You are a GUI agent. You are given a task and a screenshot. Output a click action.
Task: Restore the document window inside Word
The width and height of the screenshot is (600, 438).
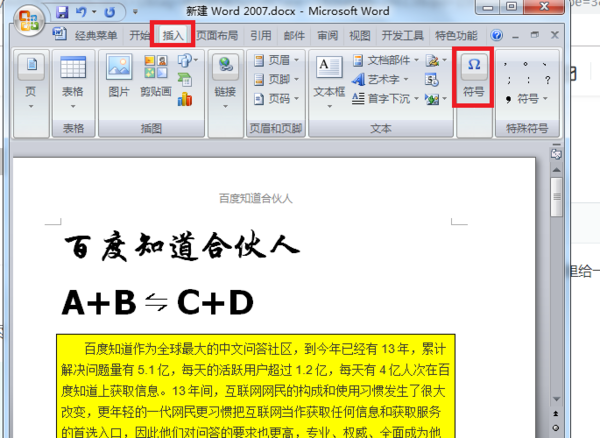pos(535,35)
